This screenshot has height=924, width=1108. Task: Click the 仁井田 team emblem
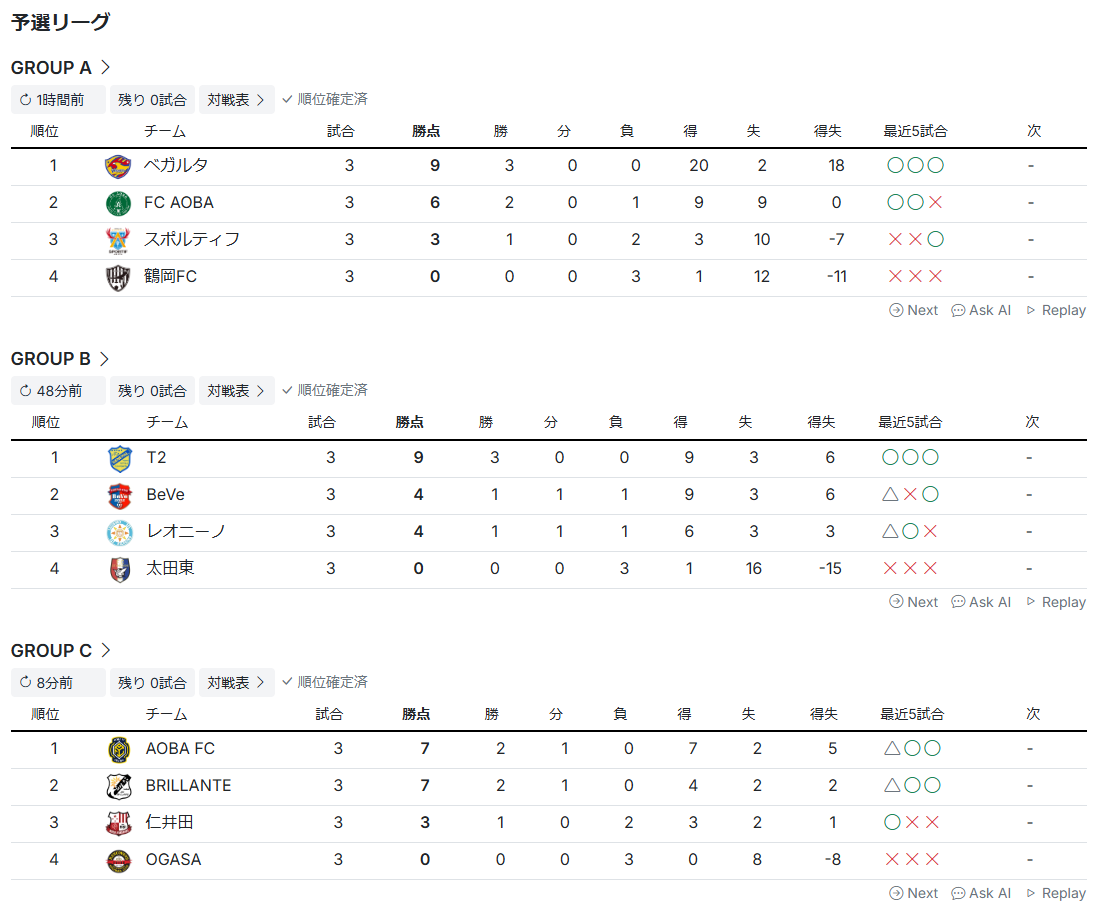click(x=119, y=823)
